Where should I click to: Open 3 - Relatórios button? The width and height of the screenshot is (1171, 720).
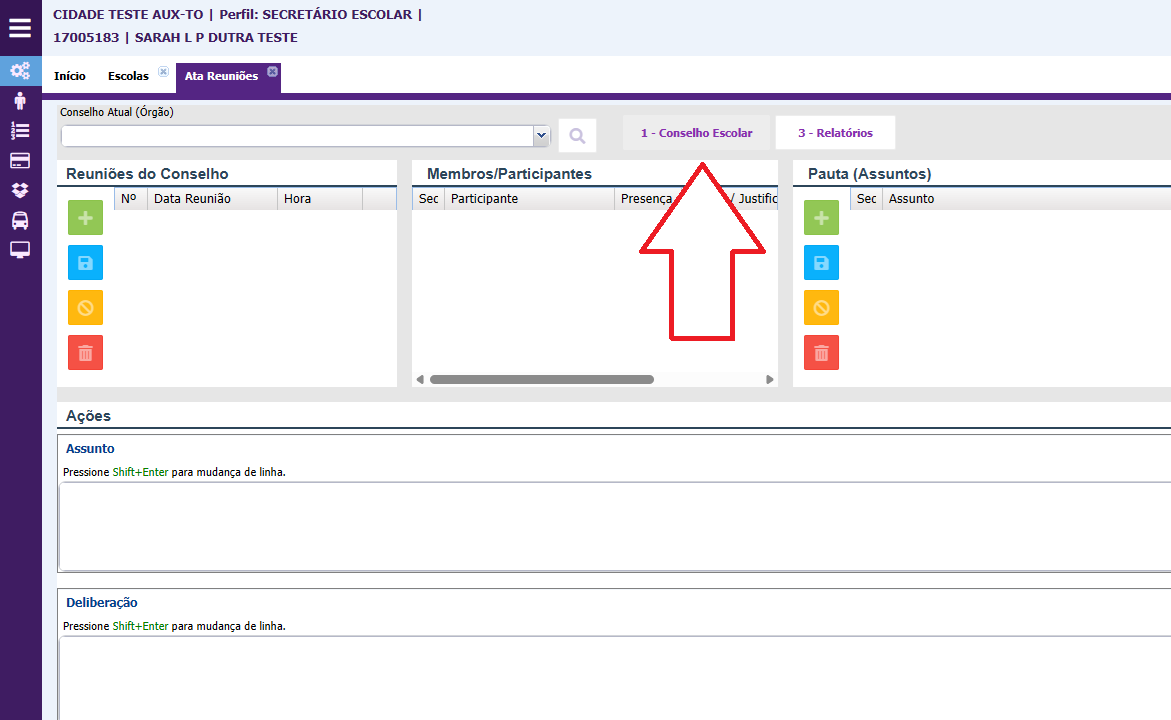point(835,133)
